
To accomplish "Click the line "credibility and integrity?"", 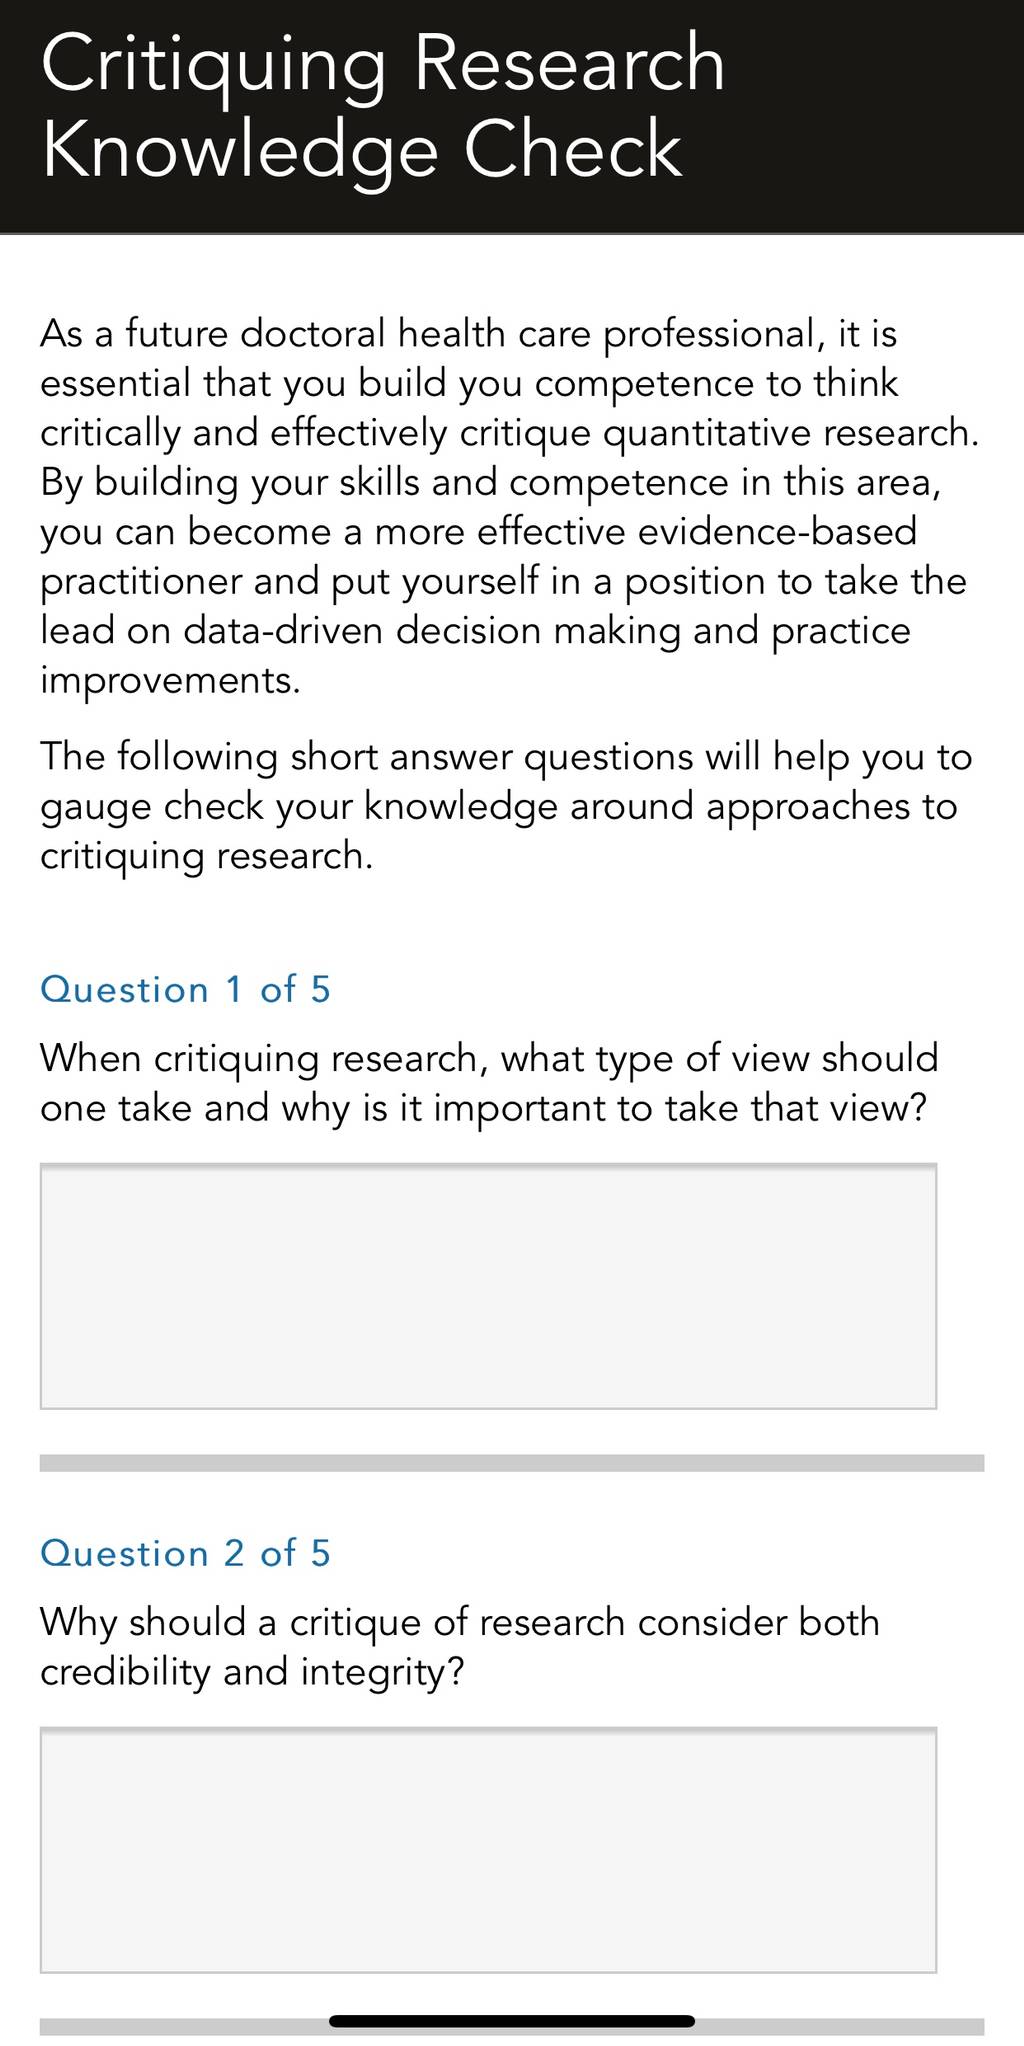I will [253, 1672].
